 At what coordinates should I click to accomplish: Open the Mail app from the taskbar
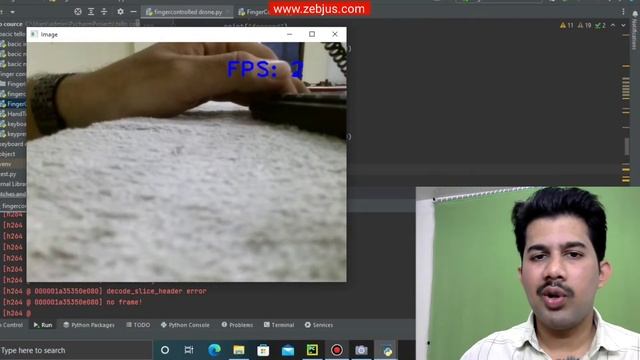tap(288, 350)
